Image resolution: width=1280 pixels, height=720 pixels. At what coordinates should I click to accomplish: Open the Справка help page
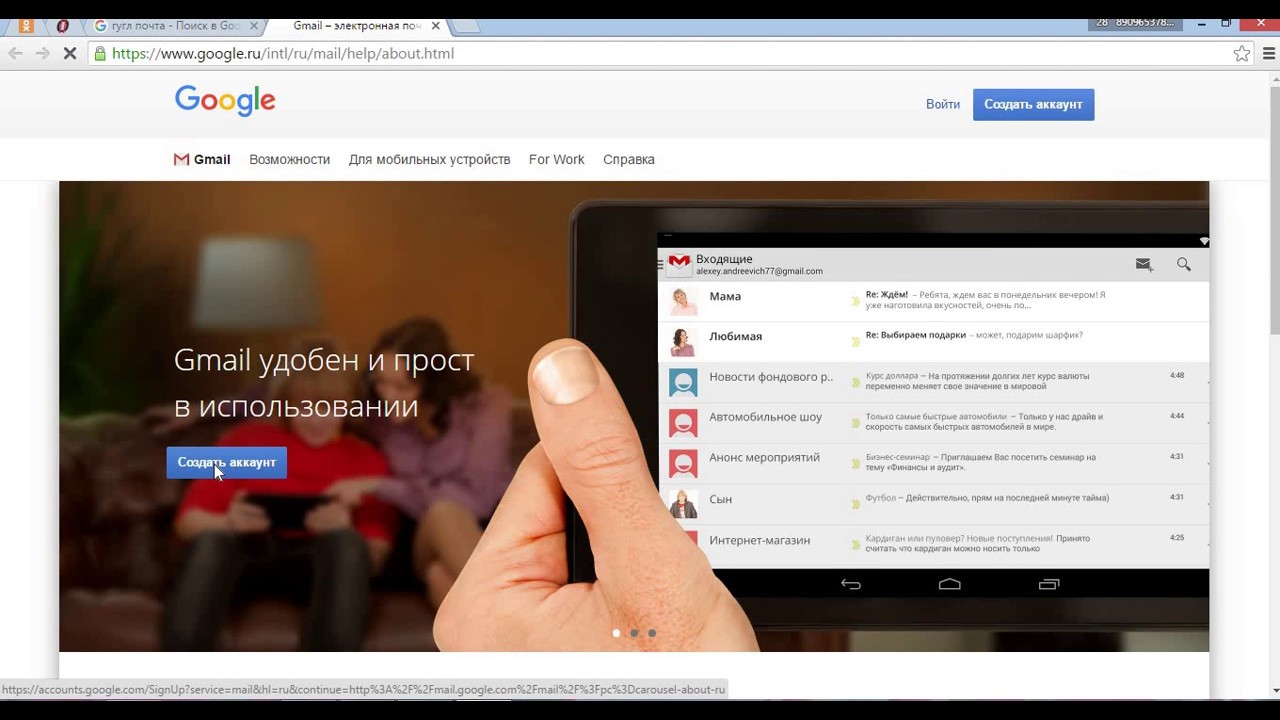629,159
